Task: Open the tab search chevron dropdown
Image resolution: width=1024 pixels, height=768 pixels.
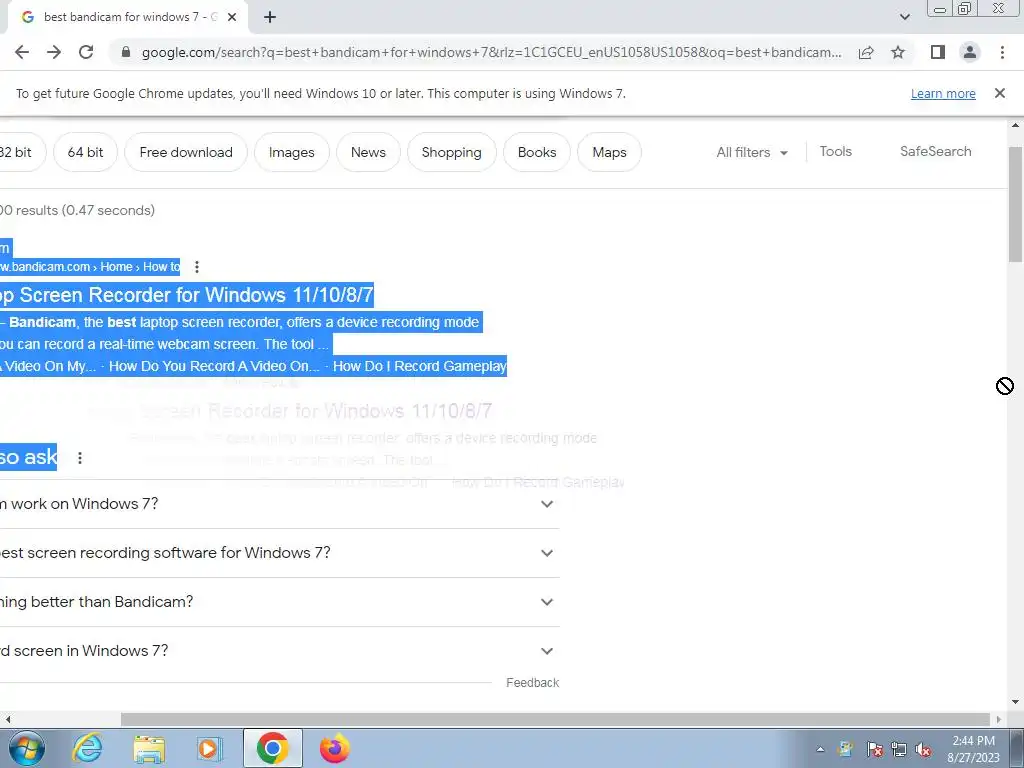Action: pos(904,18)
